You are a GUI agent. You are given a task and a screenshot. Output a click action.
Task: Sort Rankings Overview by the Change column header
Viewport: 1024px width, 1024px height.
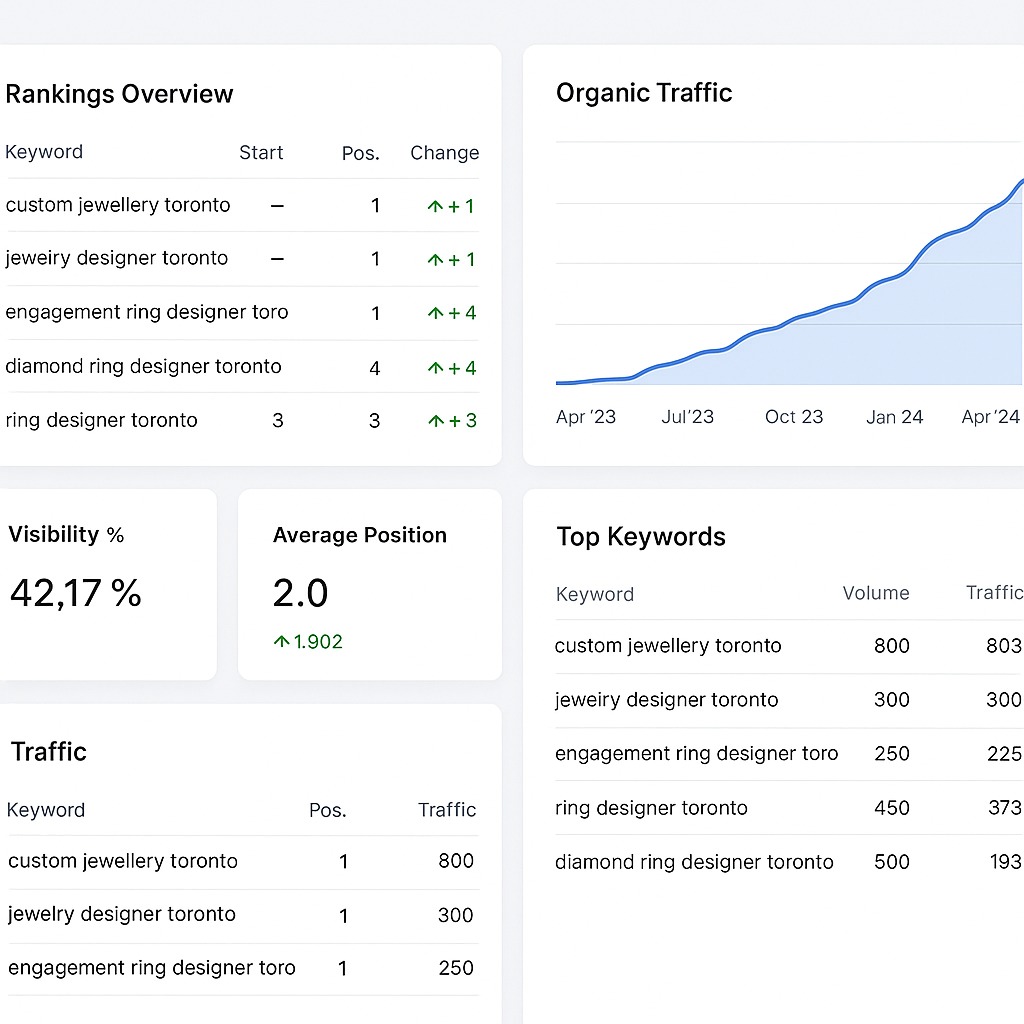(x=444, y=153)
